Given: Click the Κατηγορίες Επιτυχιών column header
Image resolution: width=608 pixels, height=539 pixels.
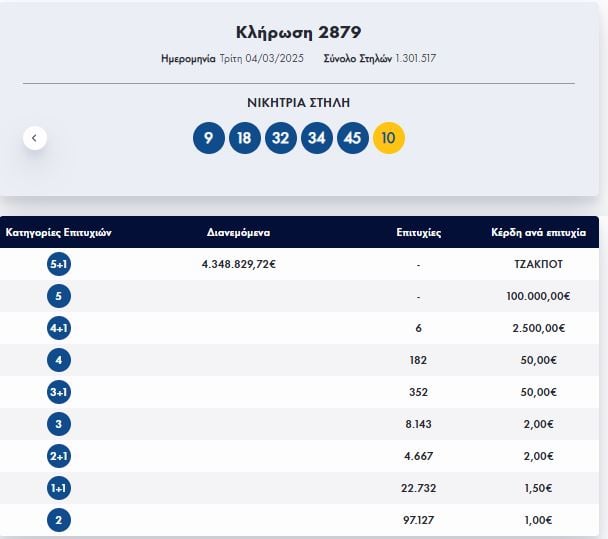Looking at the screenshot, I should (x=58, y=232).
